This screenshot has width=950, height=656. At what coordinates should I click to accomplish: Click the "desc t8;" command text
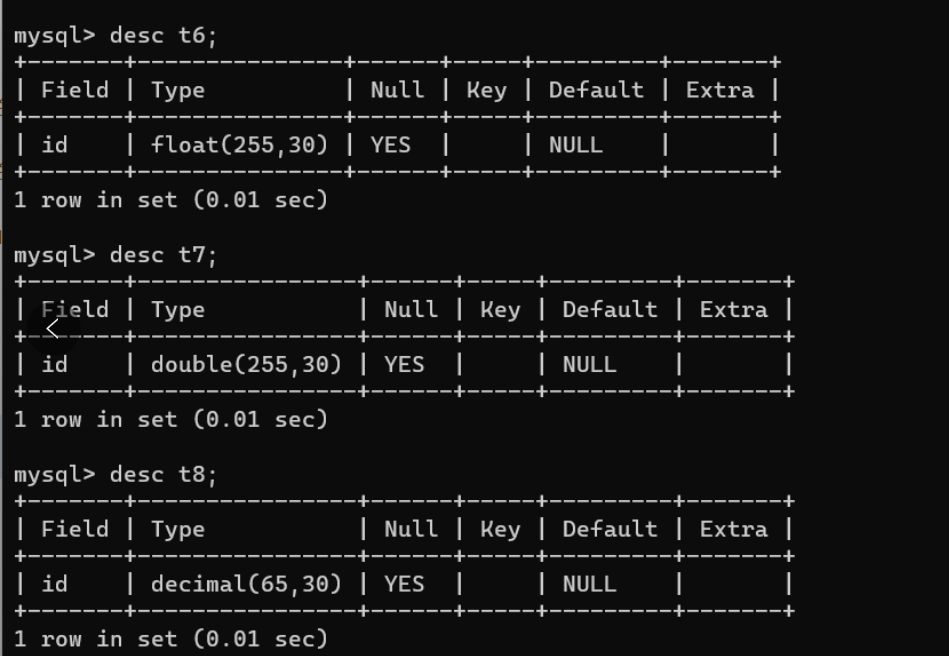(x=163, y=474)
